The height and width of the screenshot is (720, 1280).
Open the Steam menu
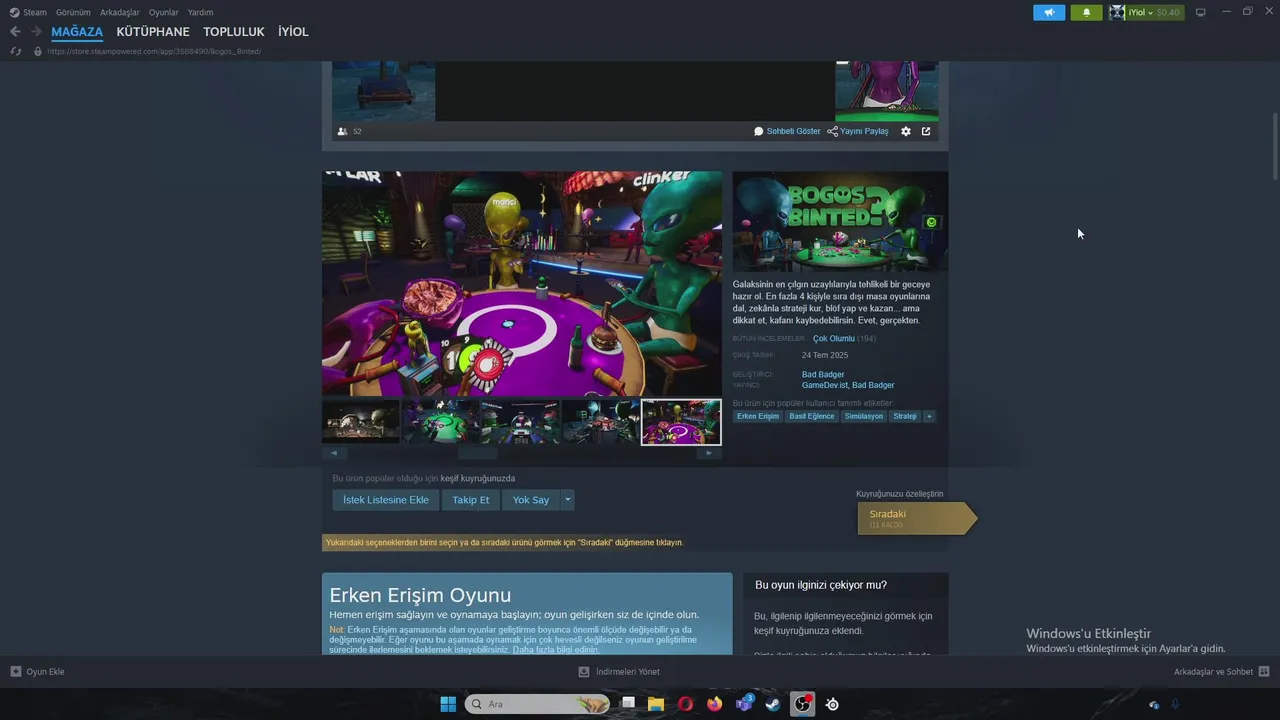click(35, 12)
